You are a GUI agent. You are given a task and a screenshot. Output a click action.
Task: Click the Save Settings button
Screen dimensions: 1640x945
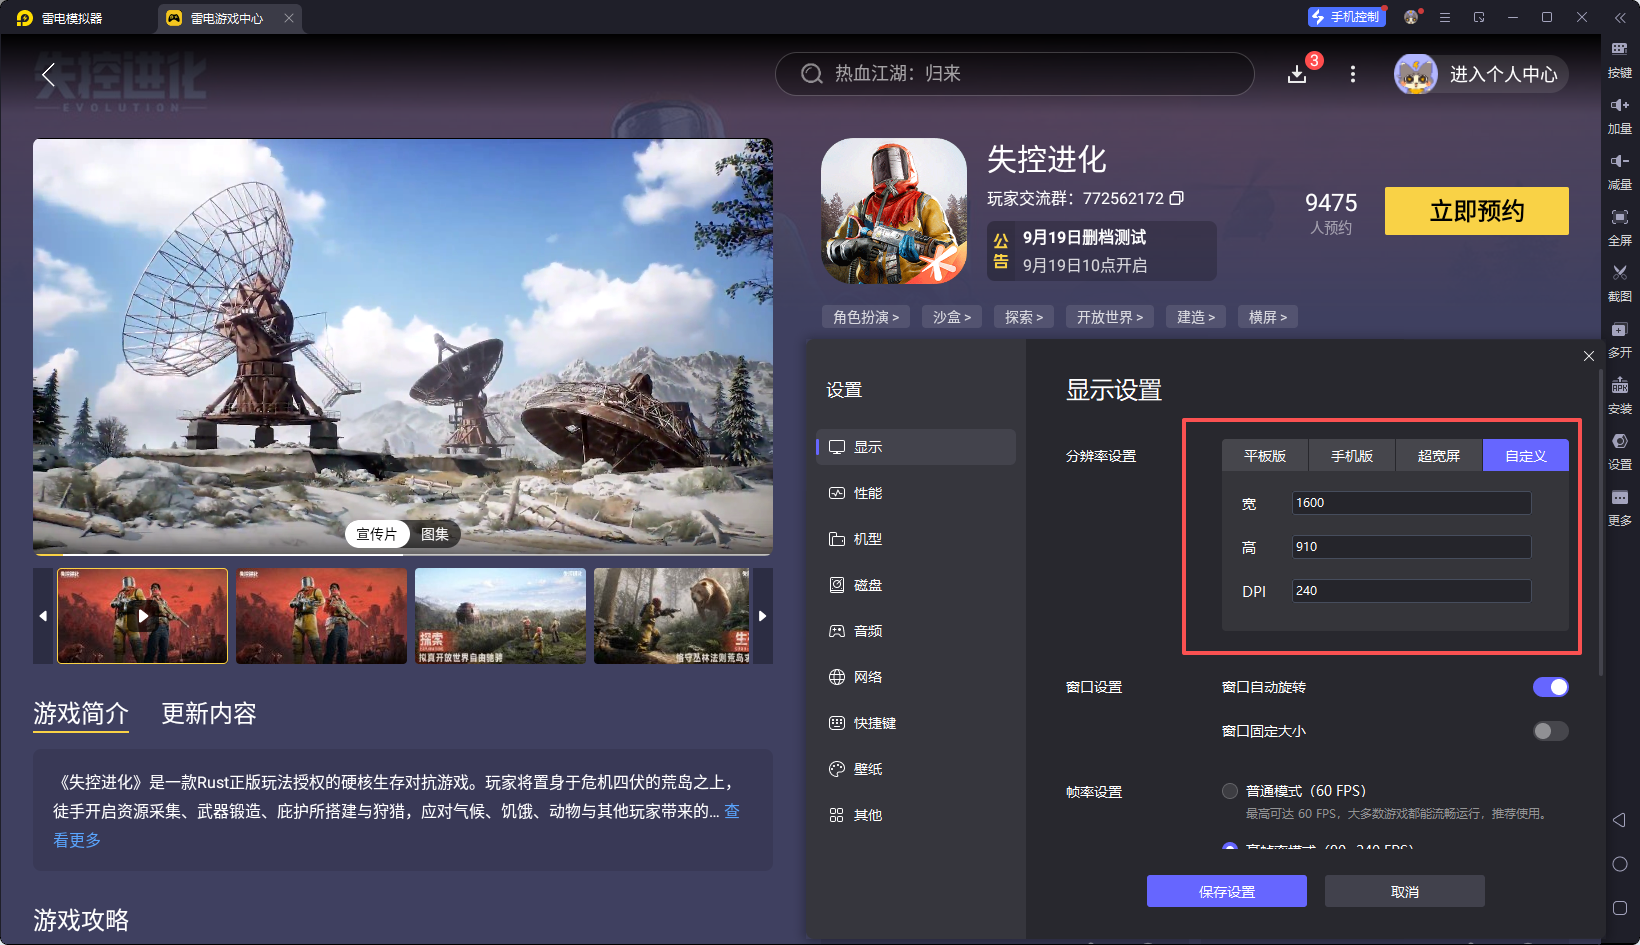tap(1226, 891)
